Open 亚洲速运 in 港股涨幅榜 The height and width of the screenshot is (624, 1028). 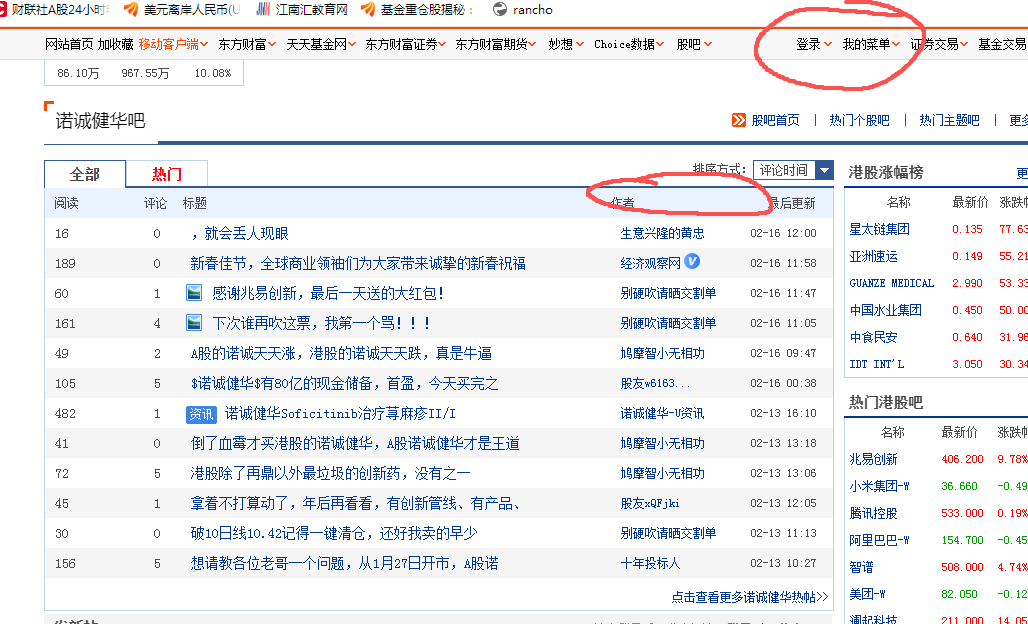point(873,256)
